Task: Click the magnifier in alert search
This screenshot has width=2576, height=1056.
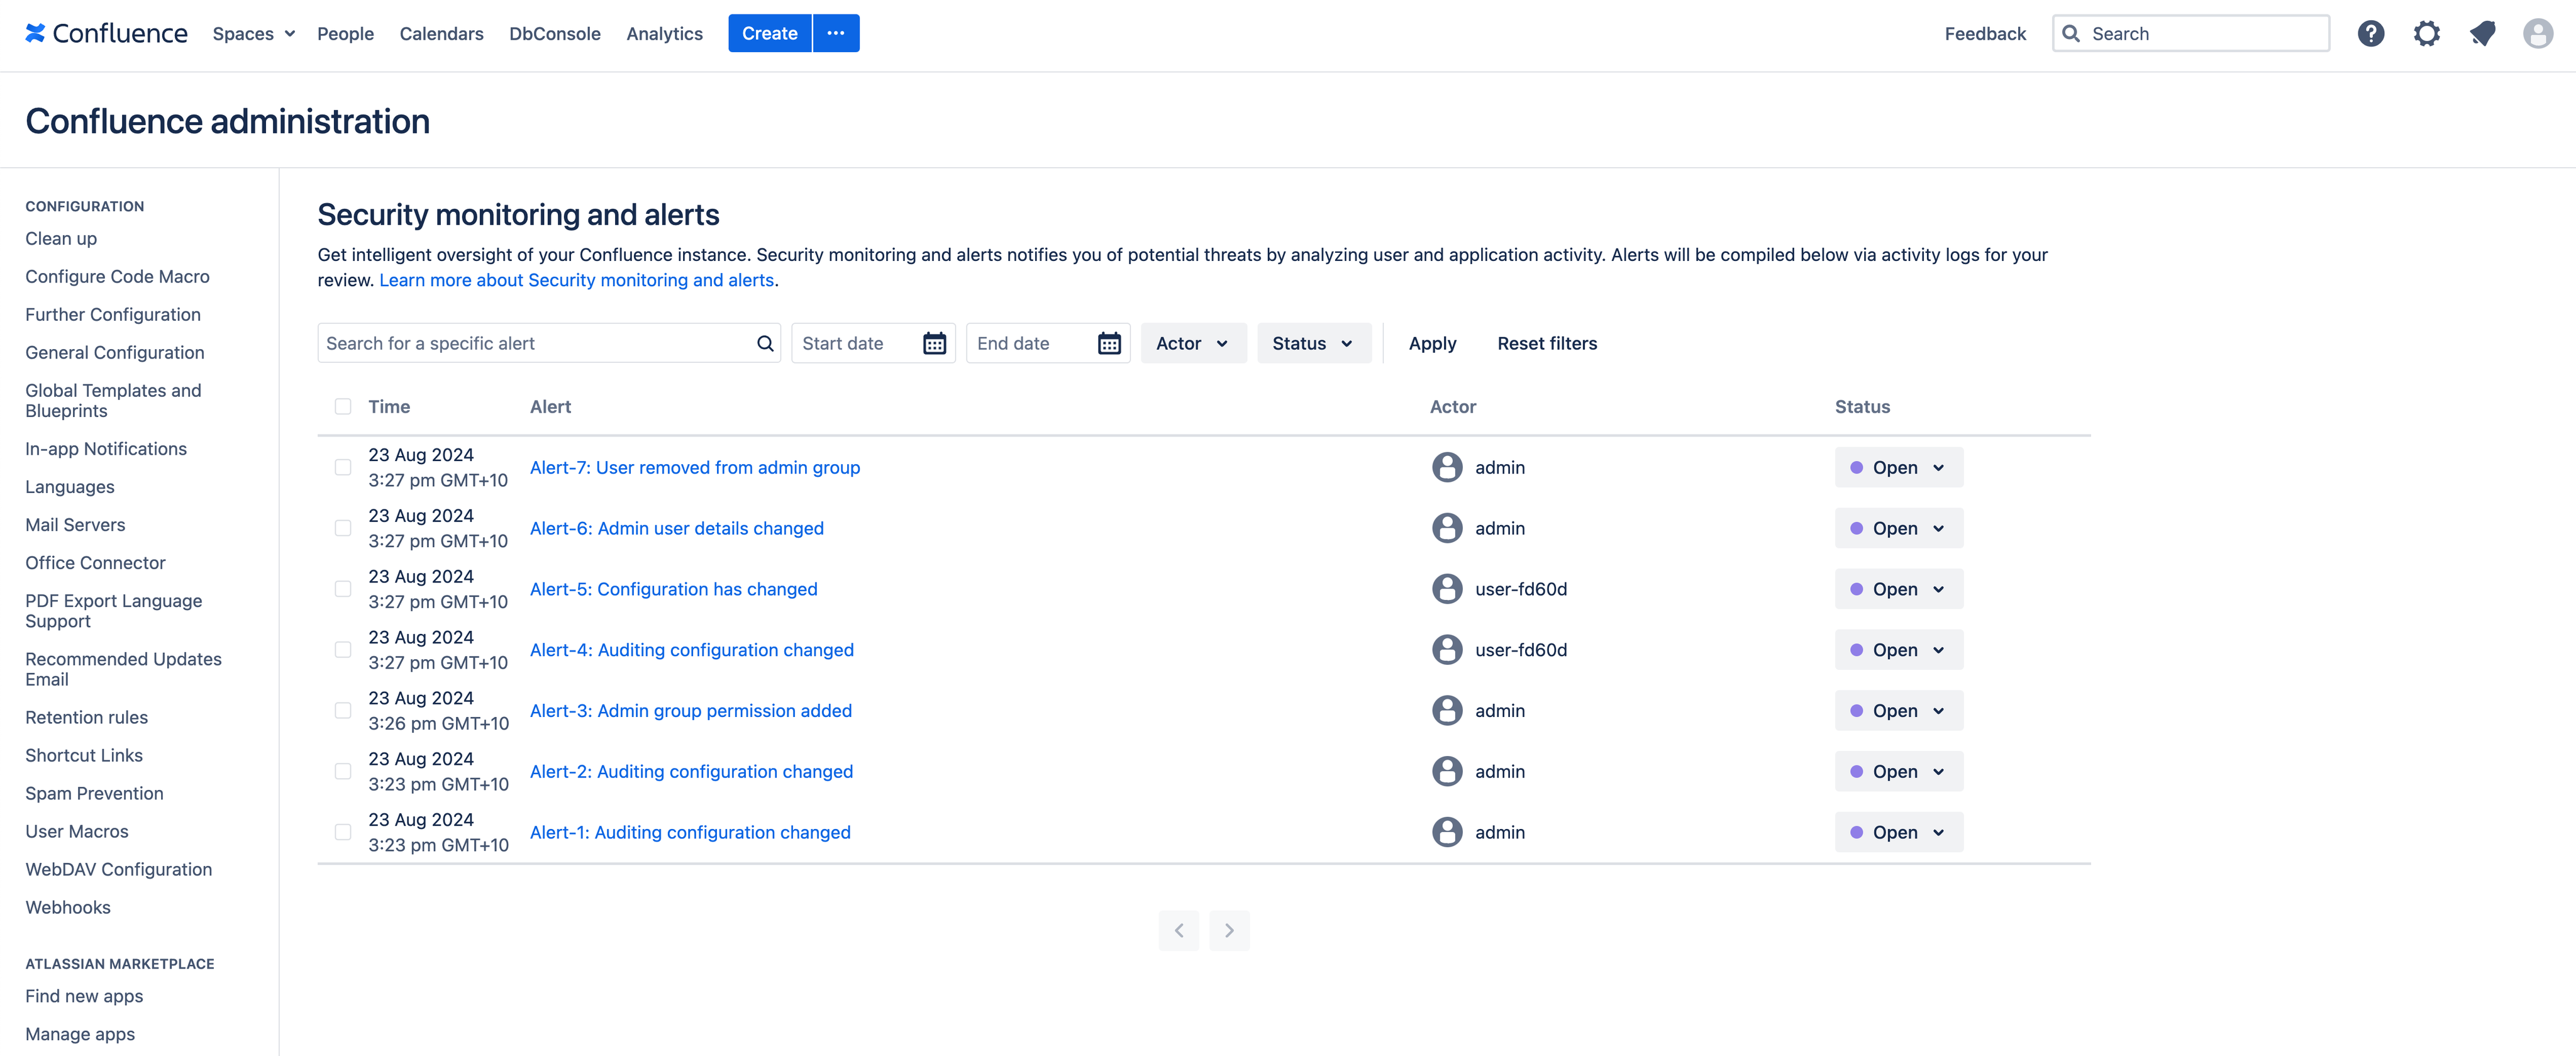Action: click(x=765, y=343)
